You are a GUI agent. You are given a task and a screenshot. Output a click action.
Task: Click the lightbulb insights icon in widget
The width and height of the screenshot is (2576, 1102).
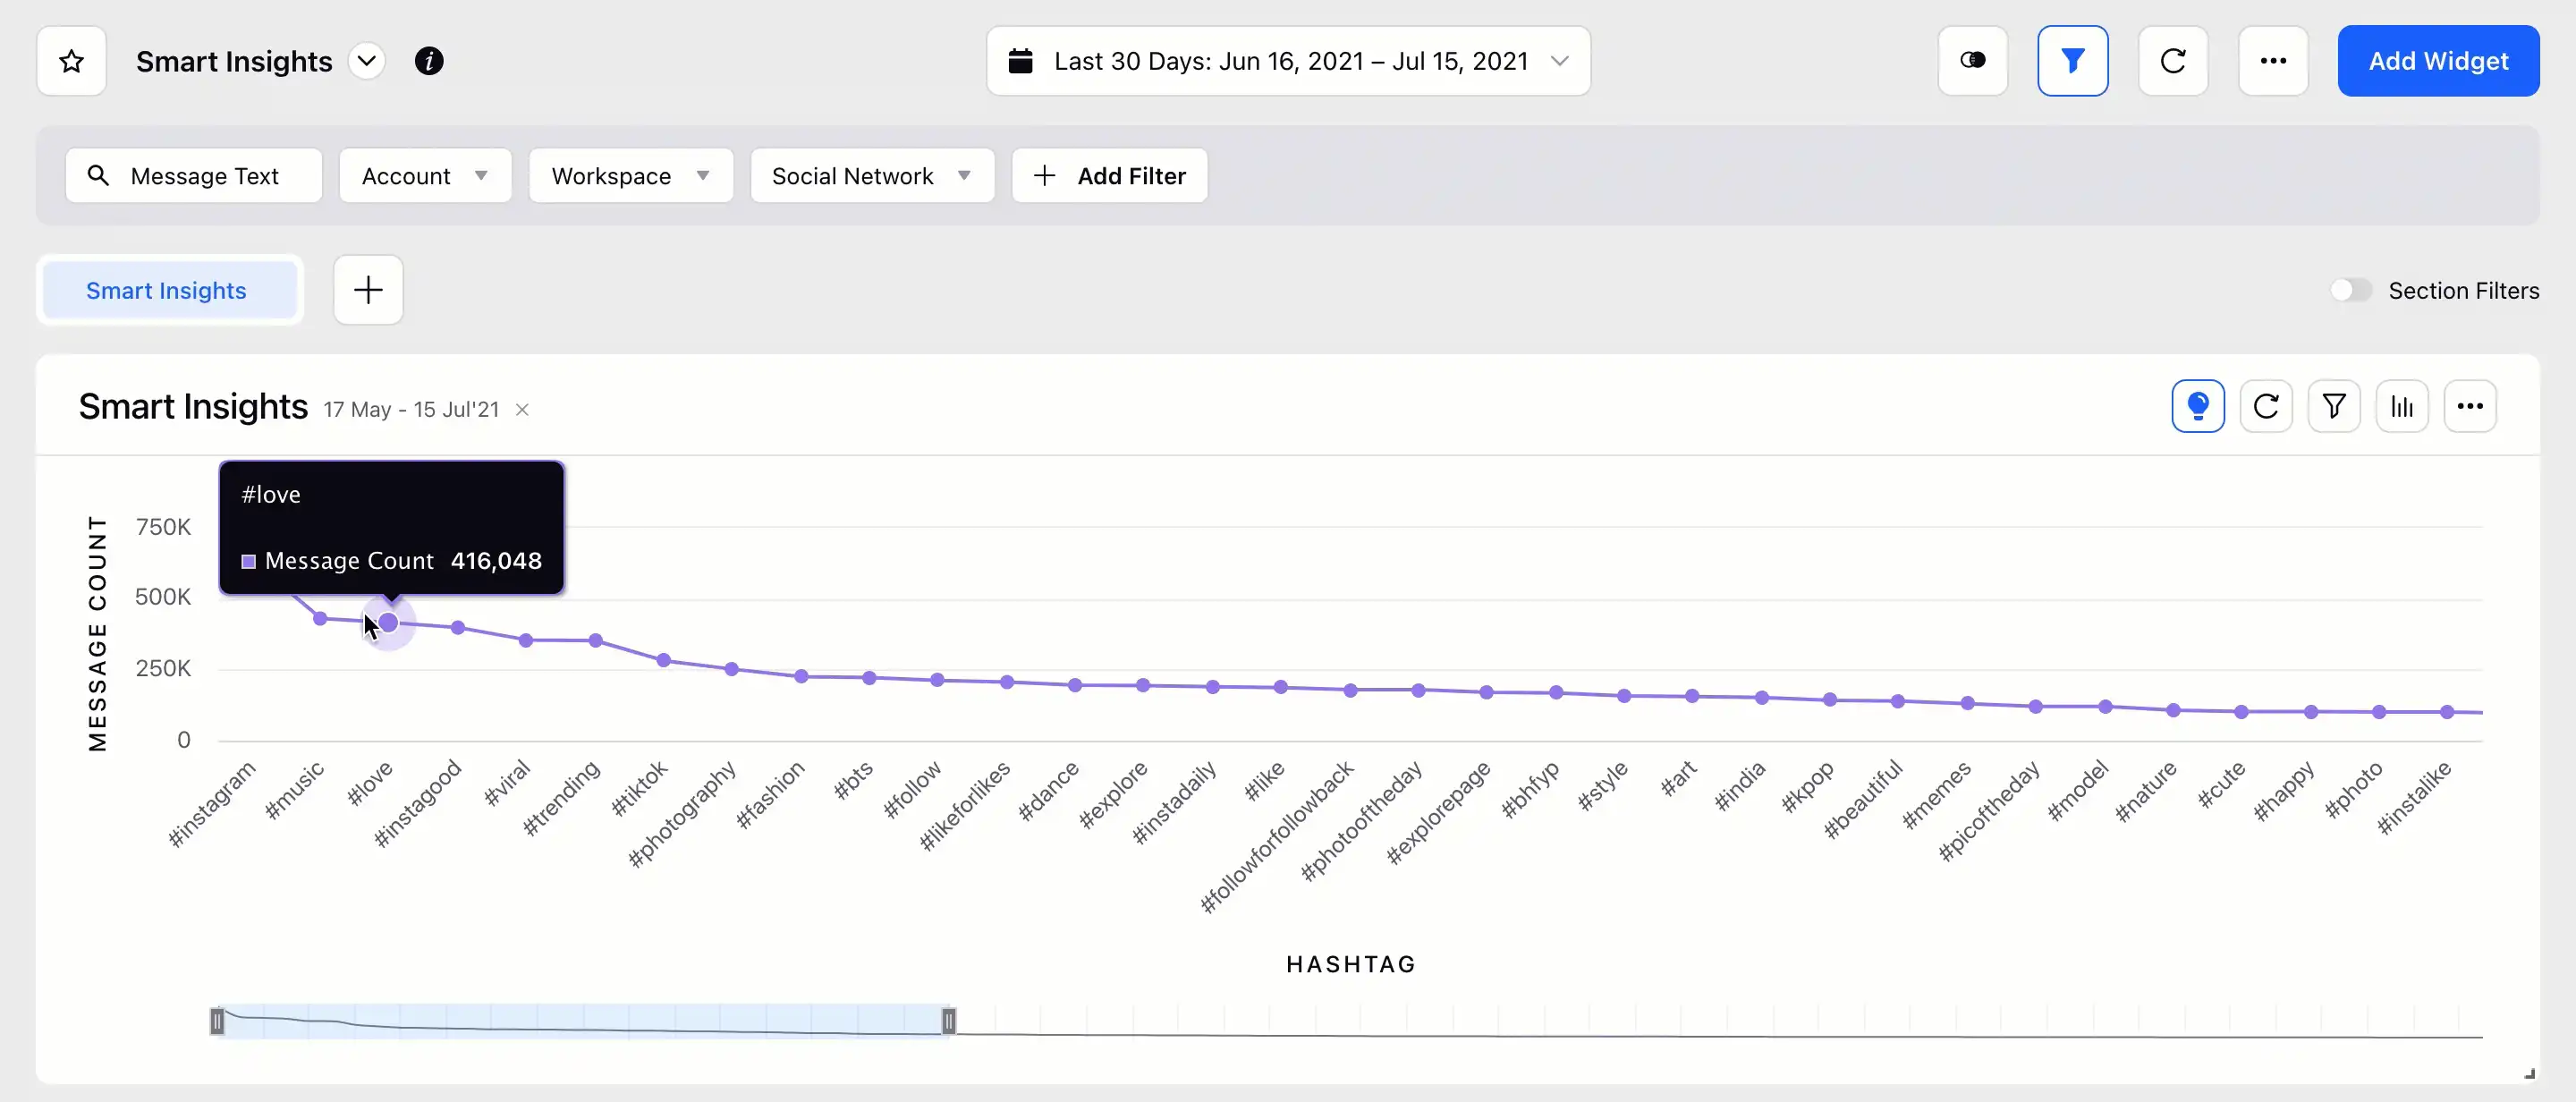coord(2197,406)
